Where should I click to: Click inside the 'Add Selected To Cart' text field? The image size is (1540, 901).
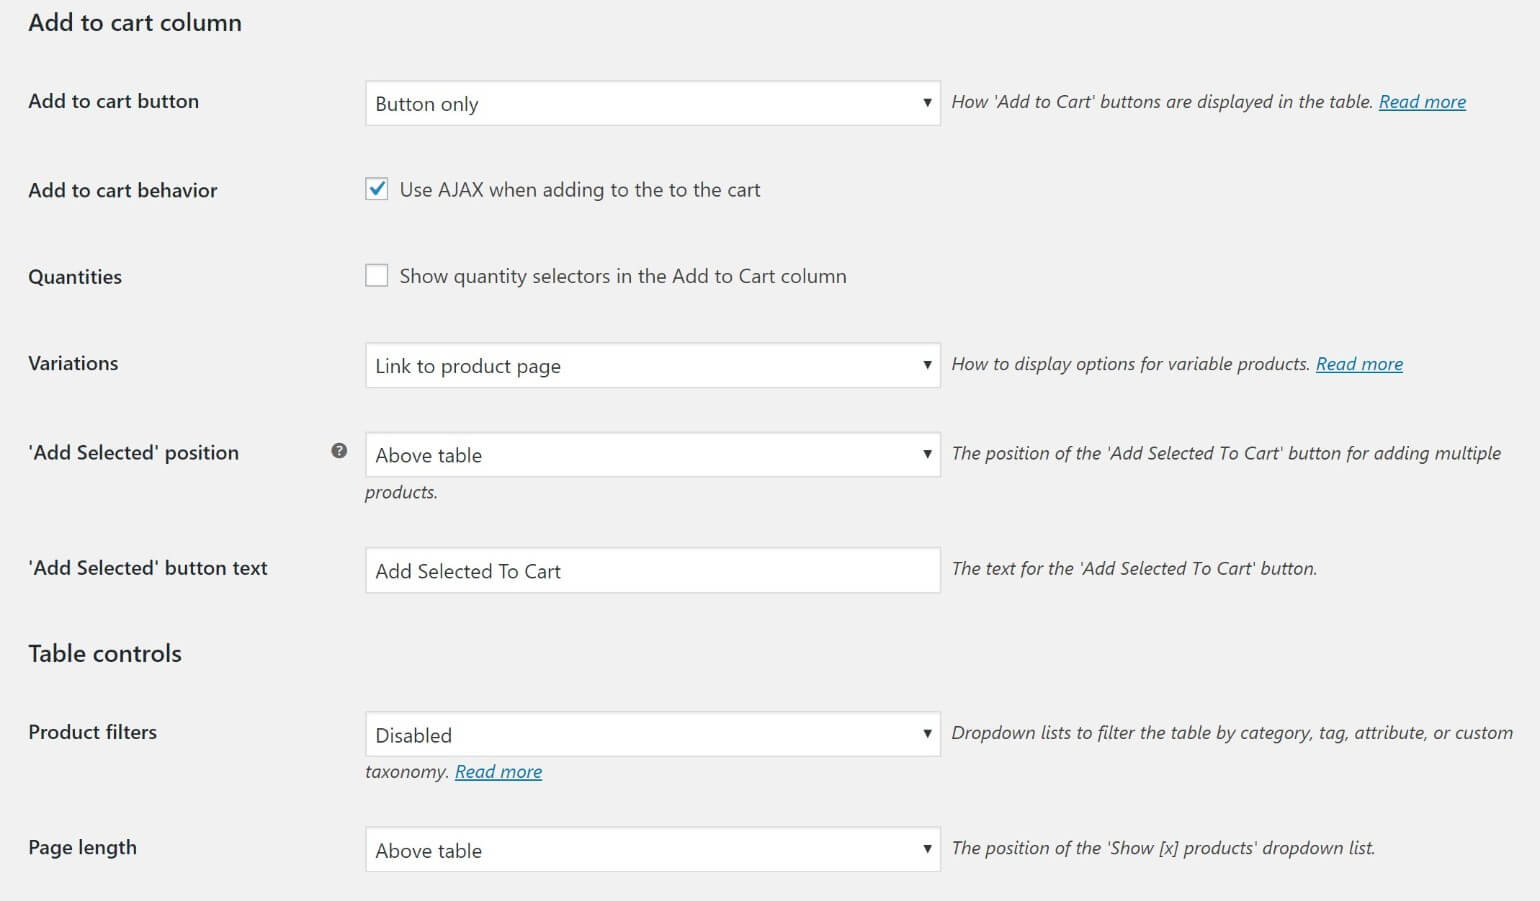click(650, 570)
